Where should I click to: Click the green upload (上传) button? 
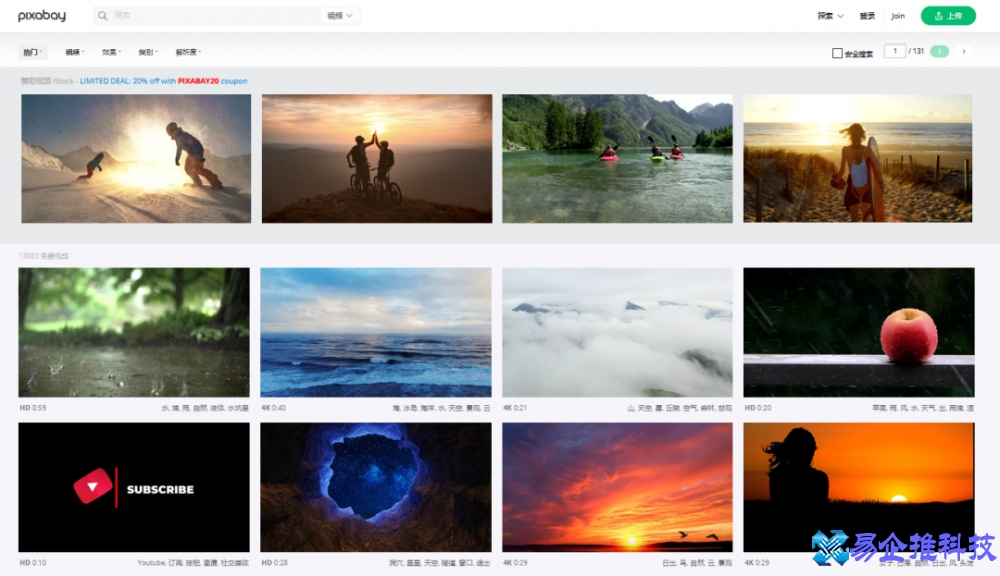[947, 16]
